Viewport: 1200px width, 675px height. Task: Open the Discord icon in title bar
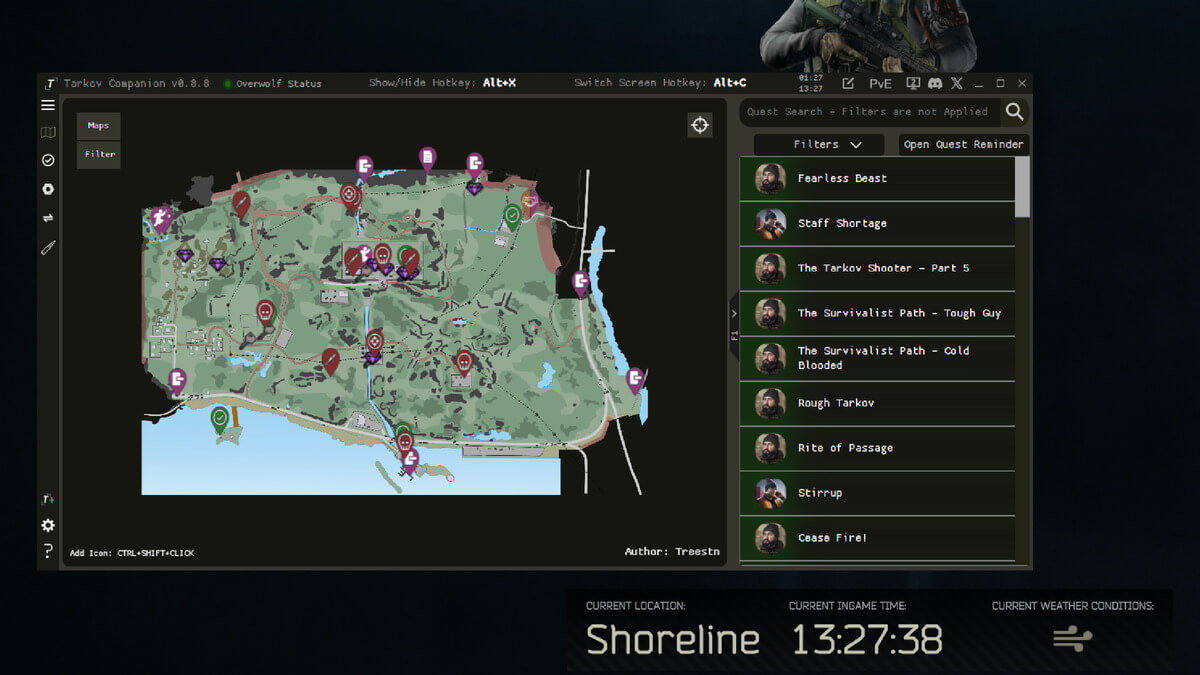(x=935, y=83)
